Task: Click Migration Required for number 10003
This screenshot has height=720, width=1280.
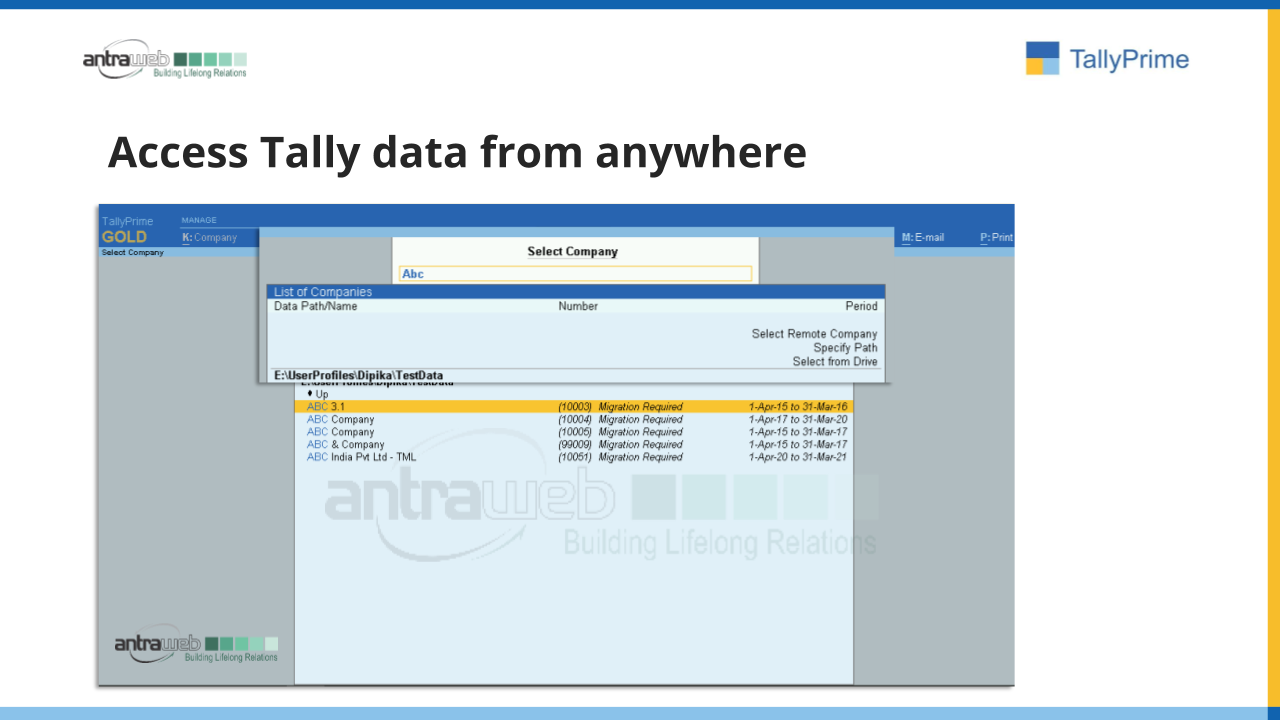Action: [x=640, y=407]
